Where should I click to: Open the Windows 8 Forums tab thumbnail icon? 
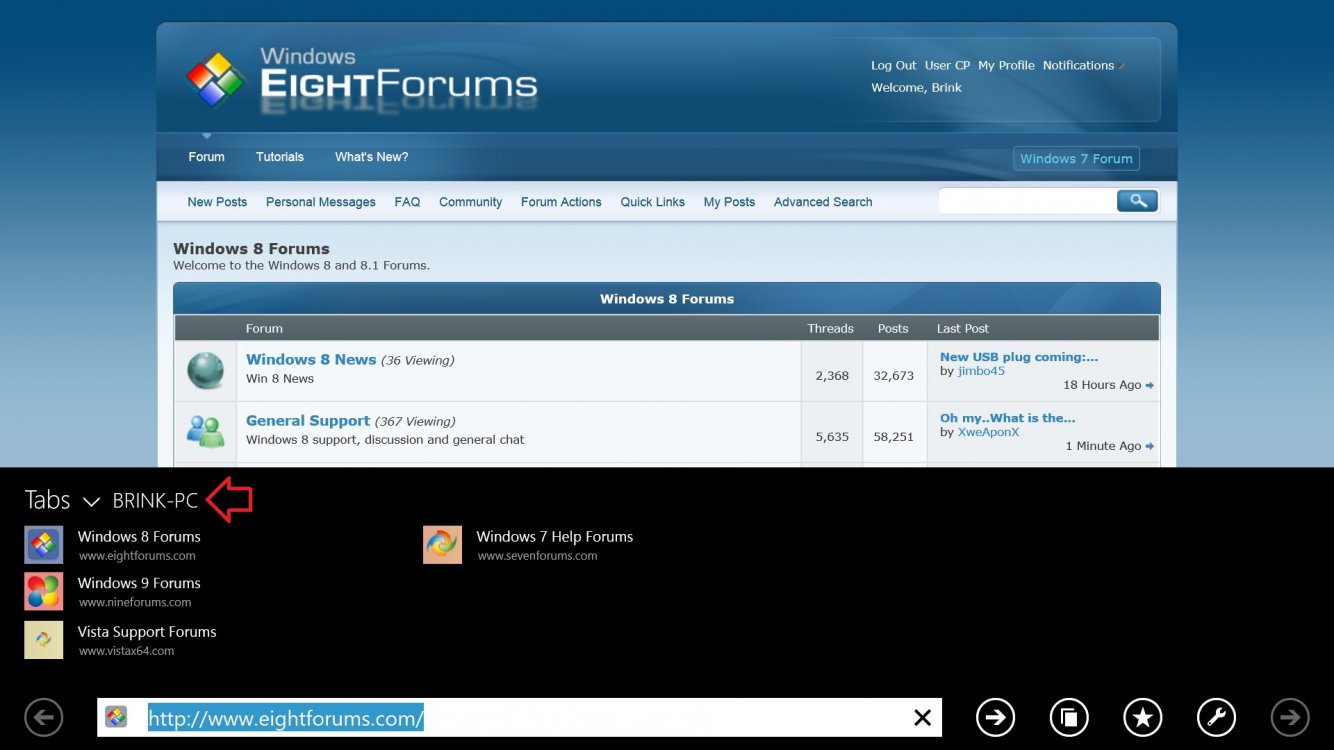[x=44, y=545]
